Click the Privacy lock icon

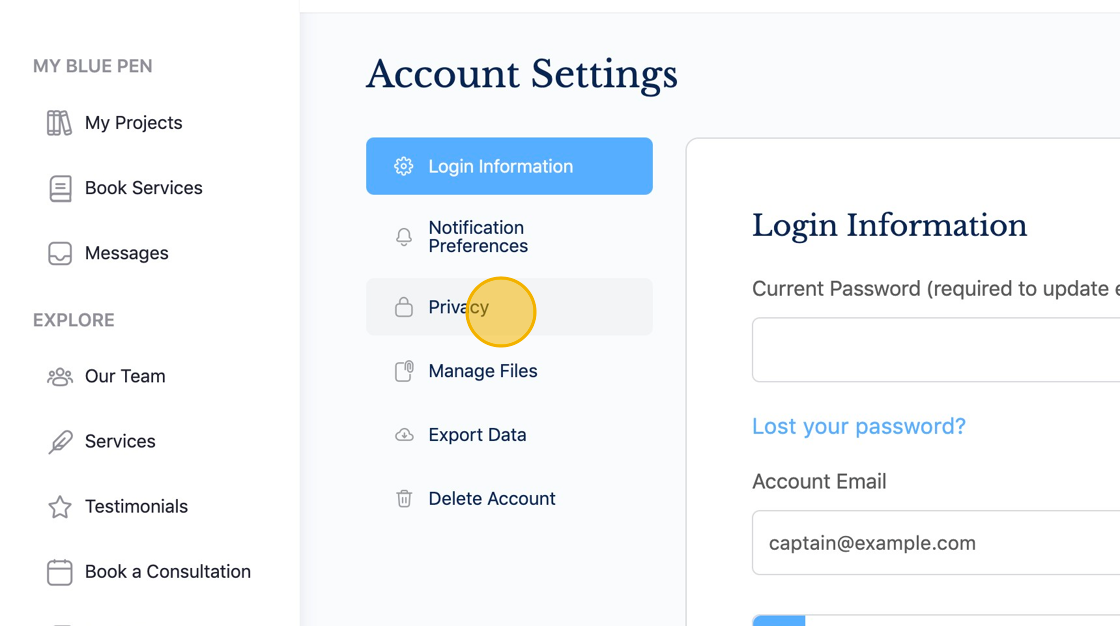pyautogui.click(x=404, y=307)
